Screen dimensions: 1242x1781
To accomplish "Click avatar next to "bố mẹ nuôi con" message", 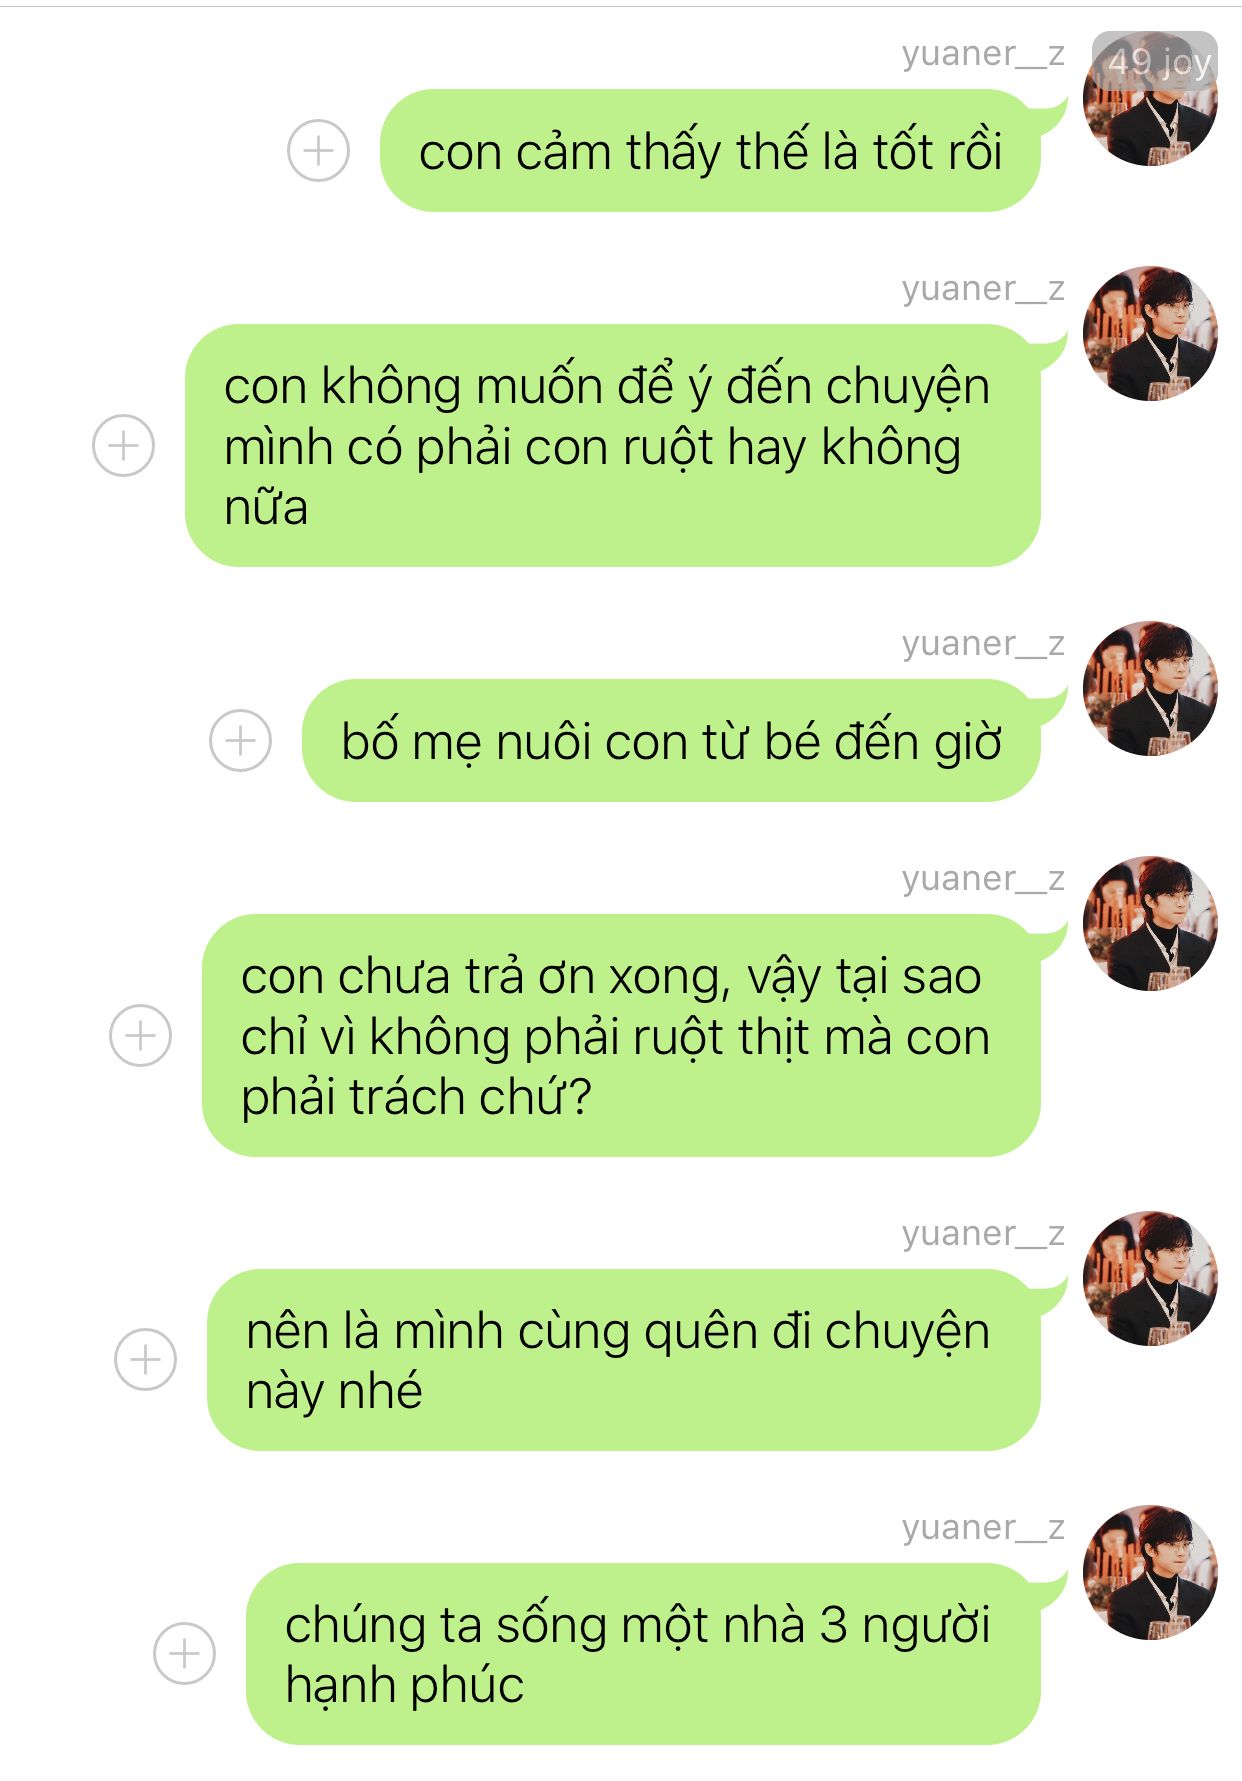I will (x=1150, y=688).
